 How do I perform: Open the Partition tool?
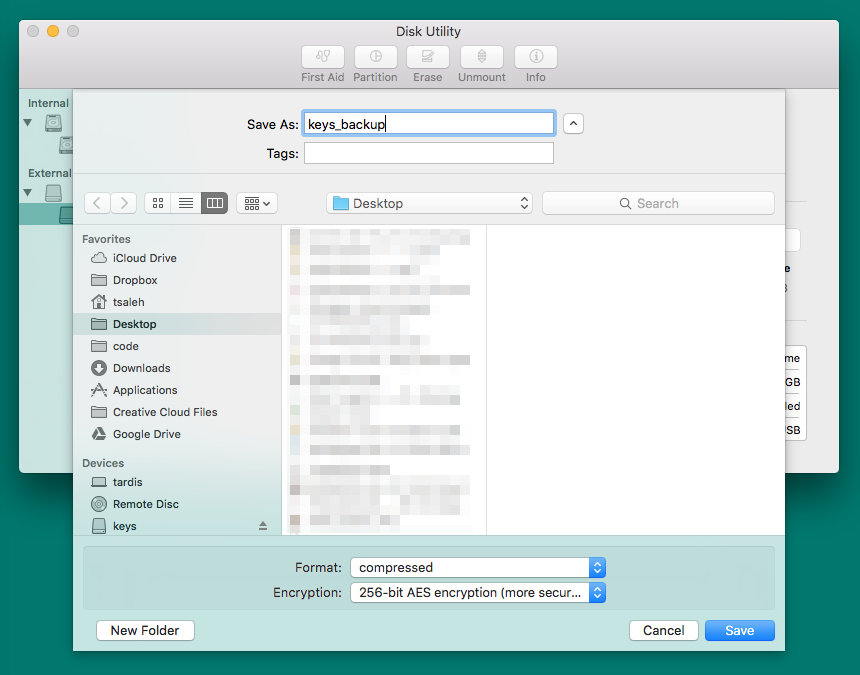click(x=376, y=57)
